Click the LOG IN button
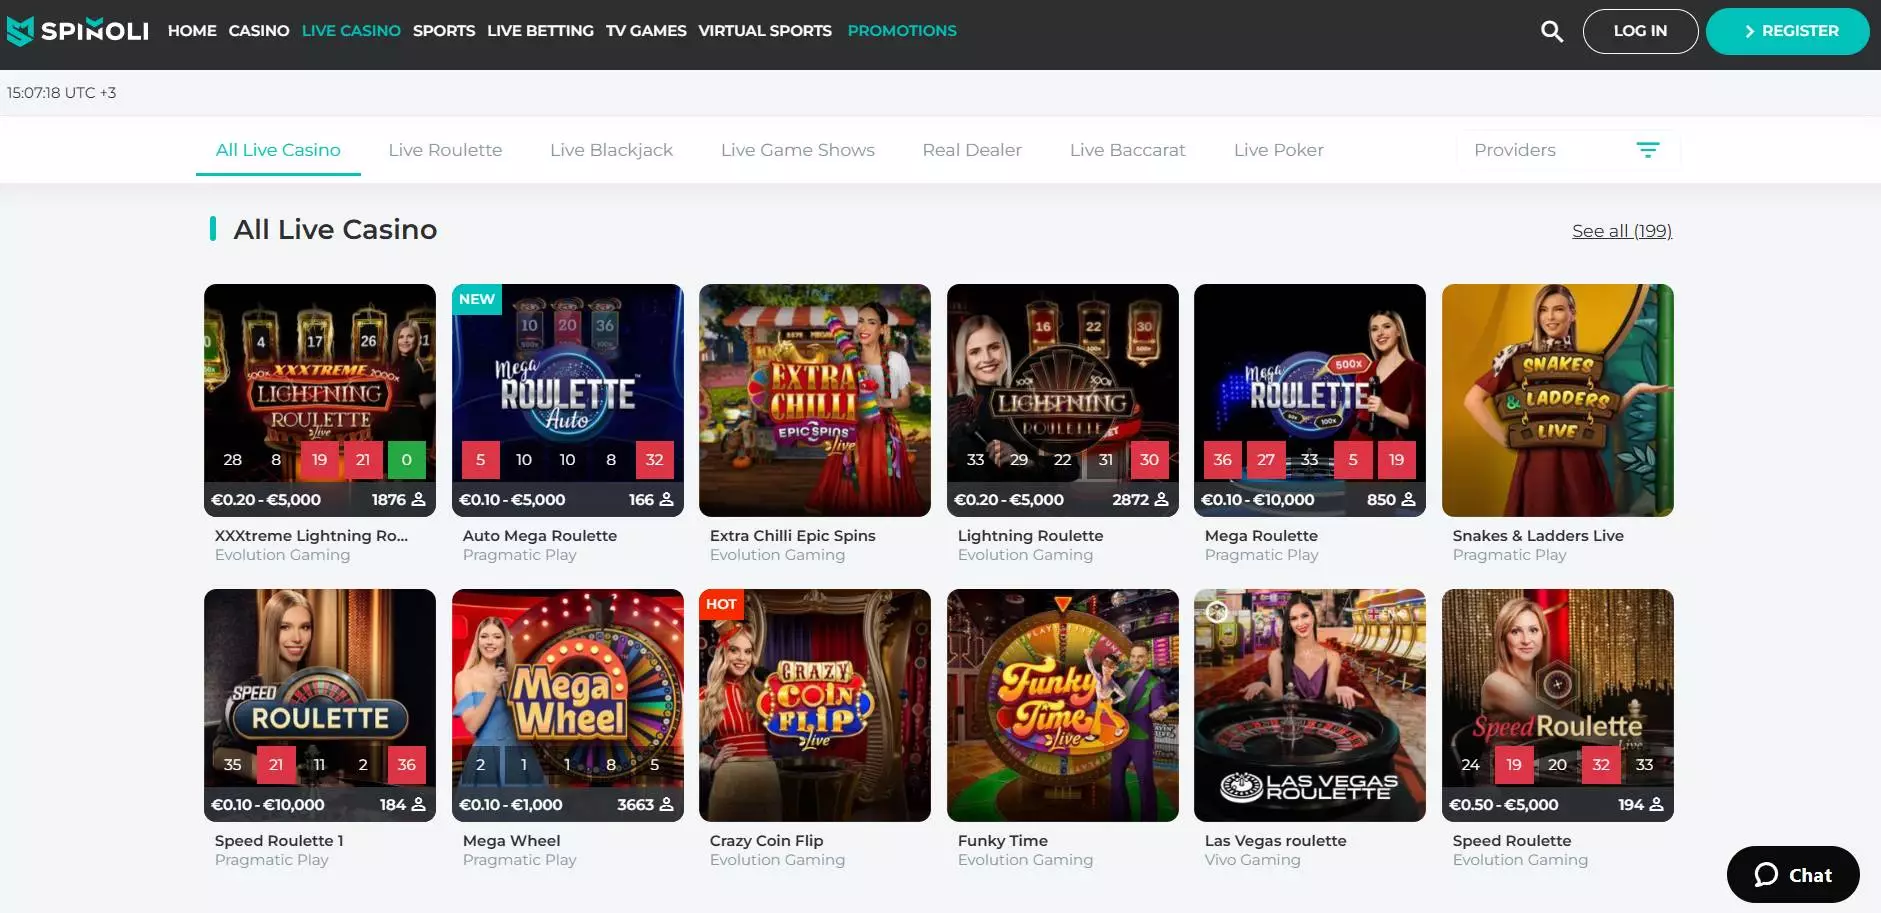This screenshot has height=913, width=1881. coord(1640,31)
